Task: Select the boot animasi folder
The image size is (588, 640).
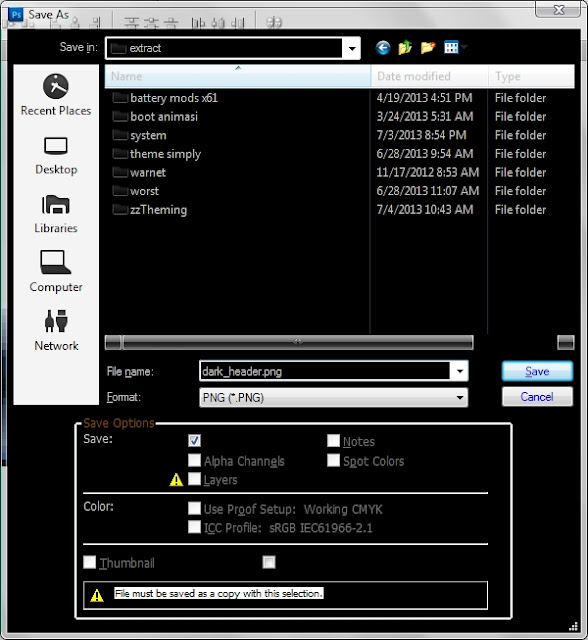Action: [x=155, y=117]
